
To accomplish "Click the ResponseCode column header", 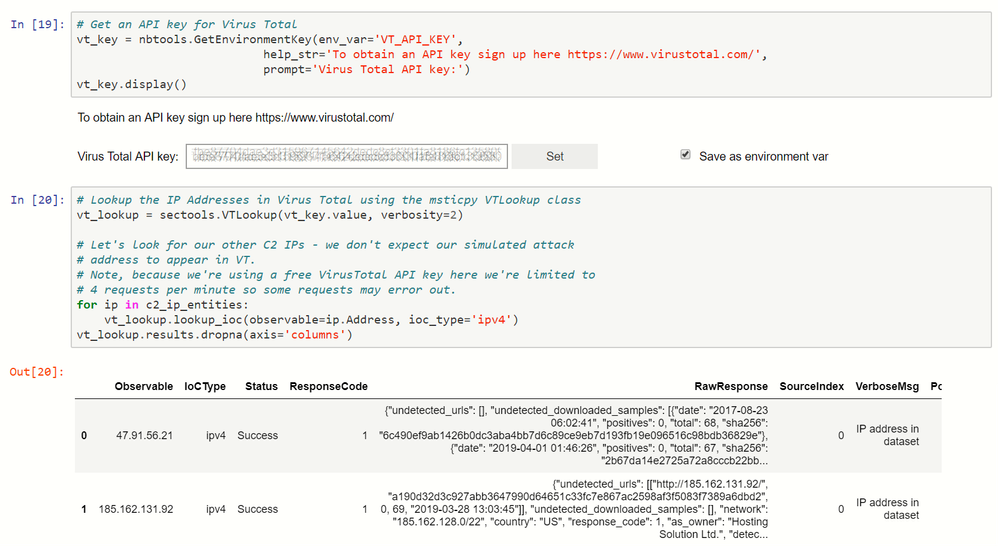I will (x=329, y=386).
